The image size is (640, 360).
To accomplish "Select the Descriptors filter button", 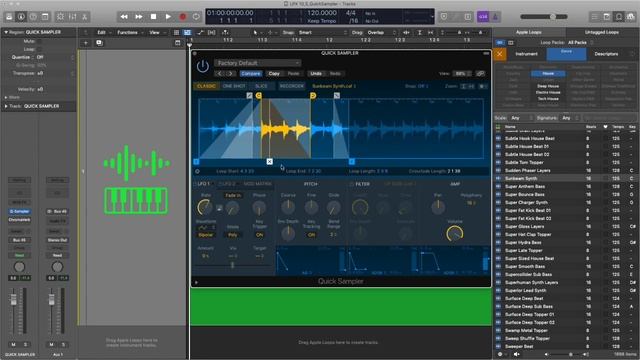I will click(606, 54).
